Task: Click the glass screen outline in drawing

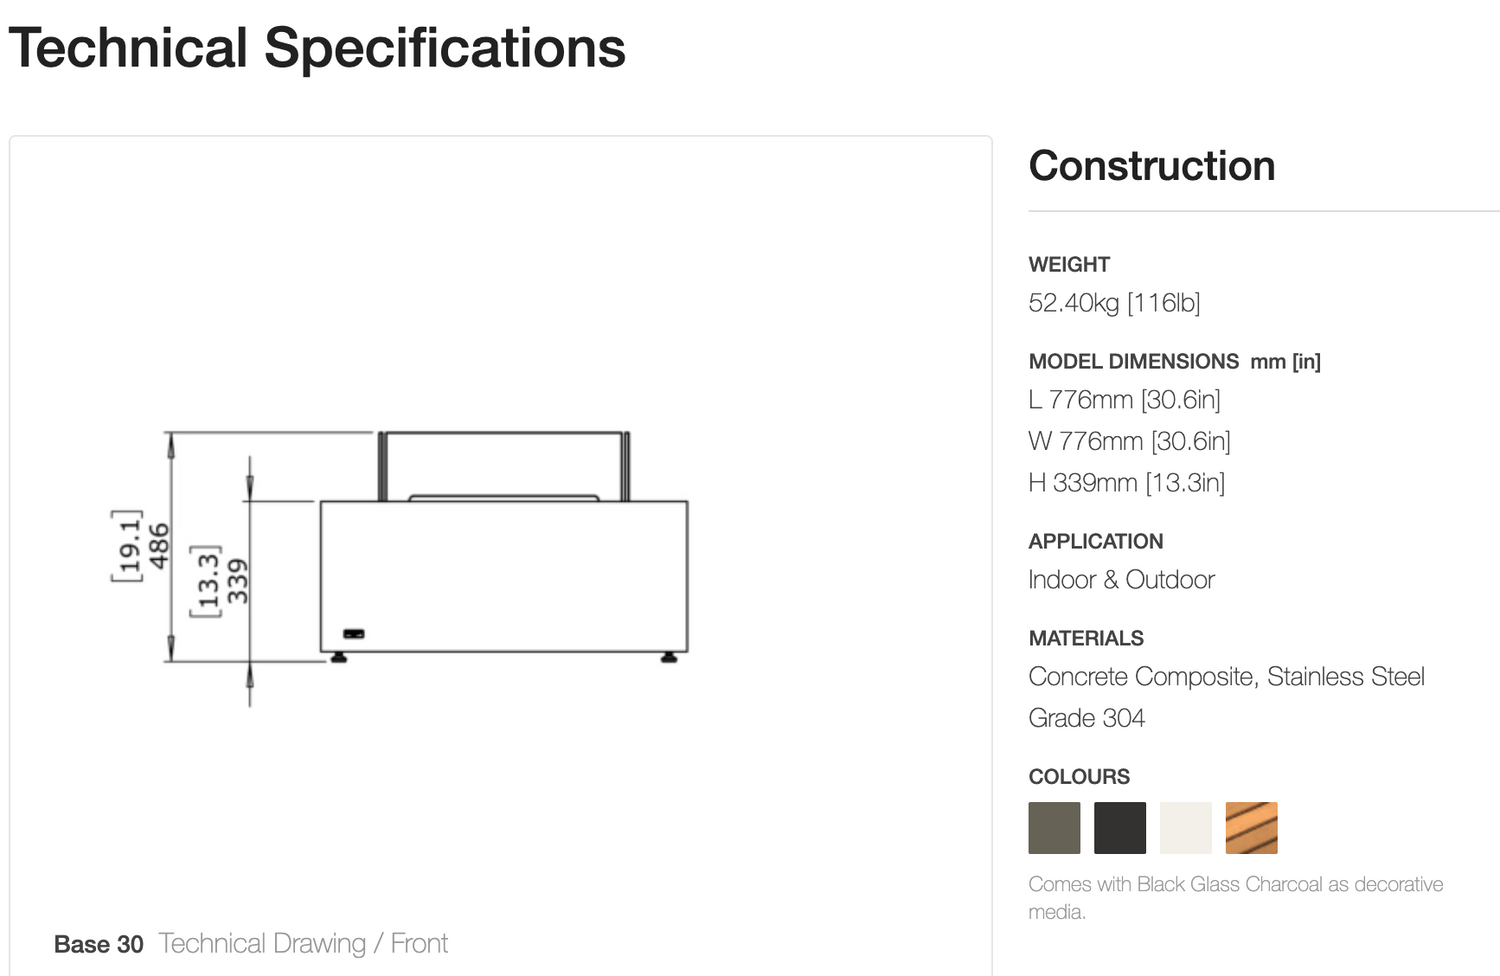Action: pyautogui.click(x=504, y=466)
